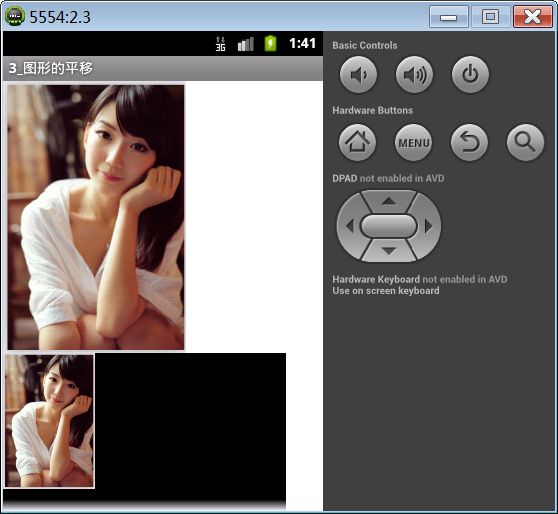Click the DPAD not enabled in AVD text
Viewport: 558px width, 514px height.
pos(388,178)
